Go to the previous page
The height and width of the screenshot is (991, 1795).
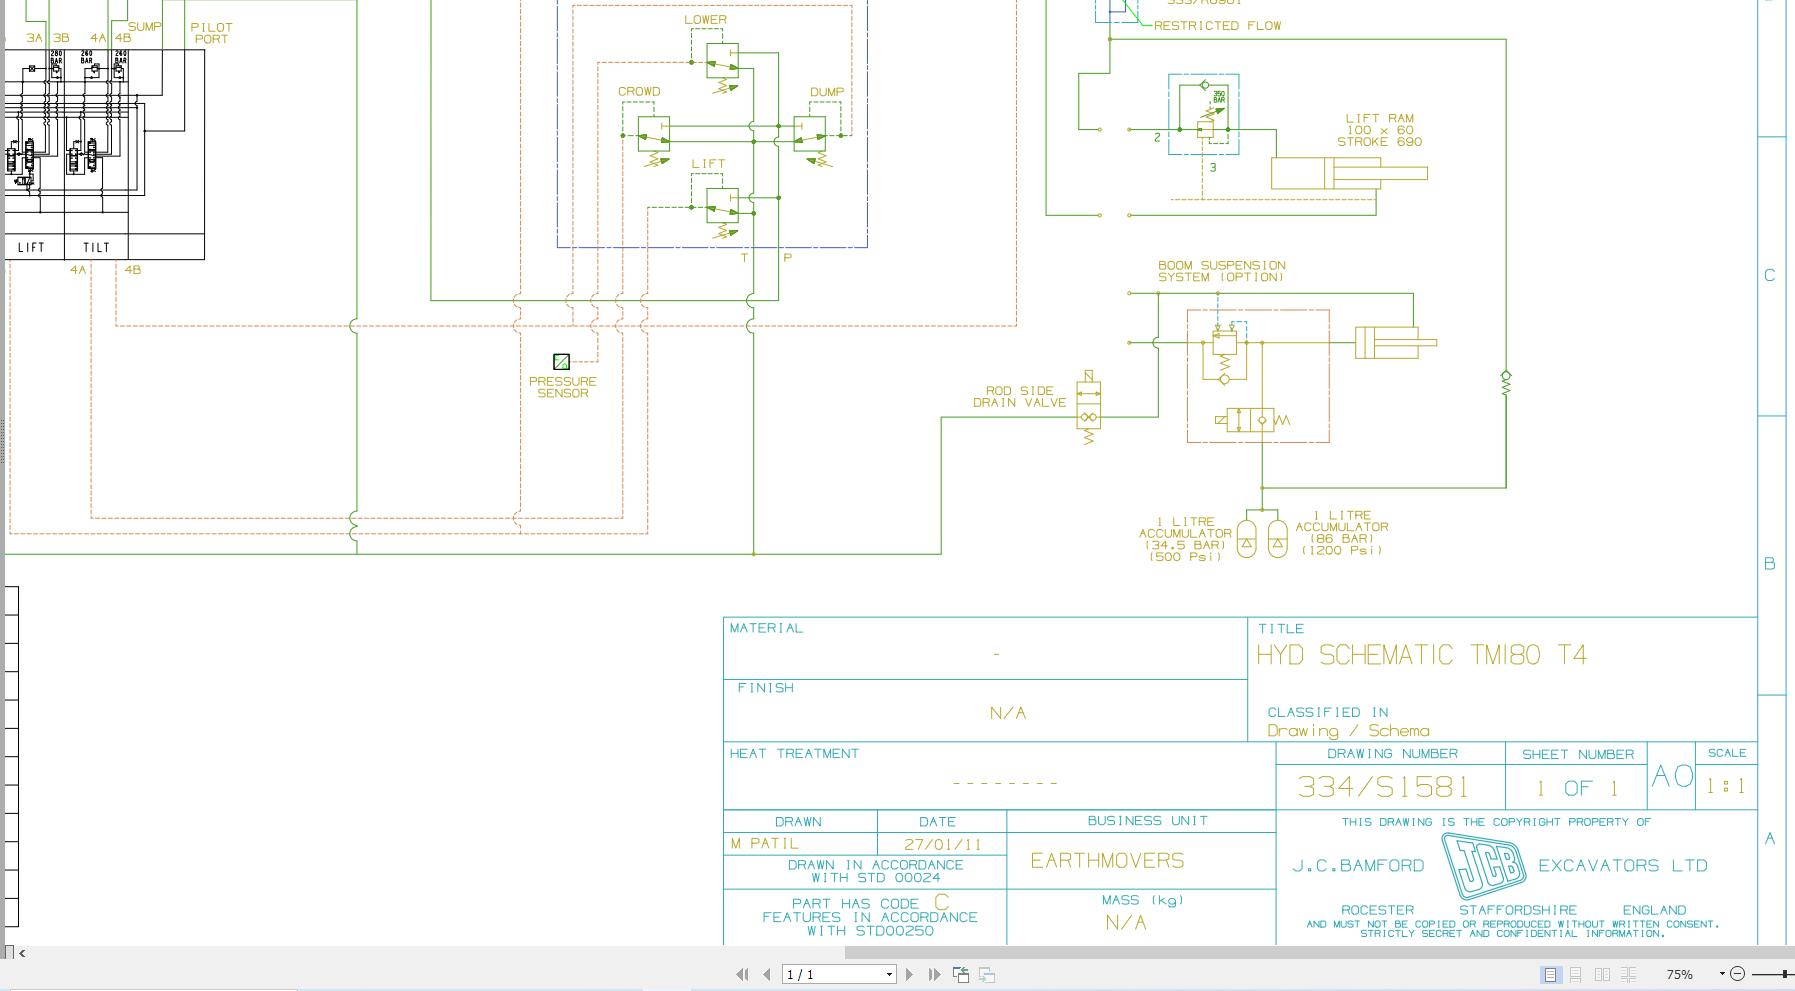tap(766, 974)
